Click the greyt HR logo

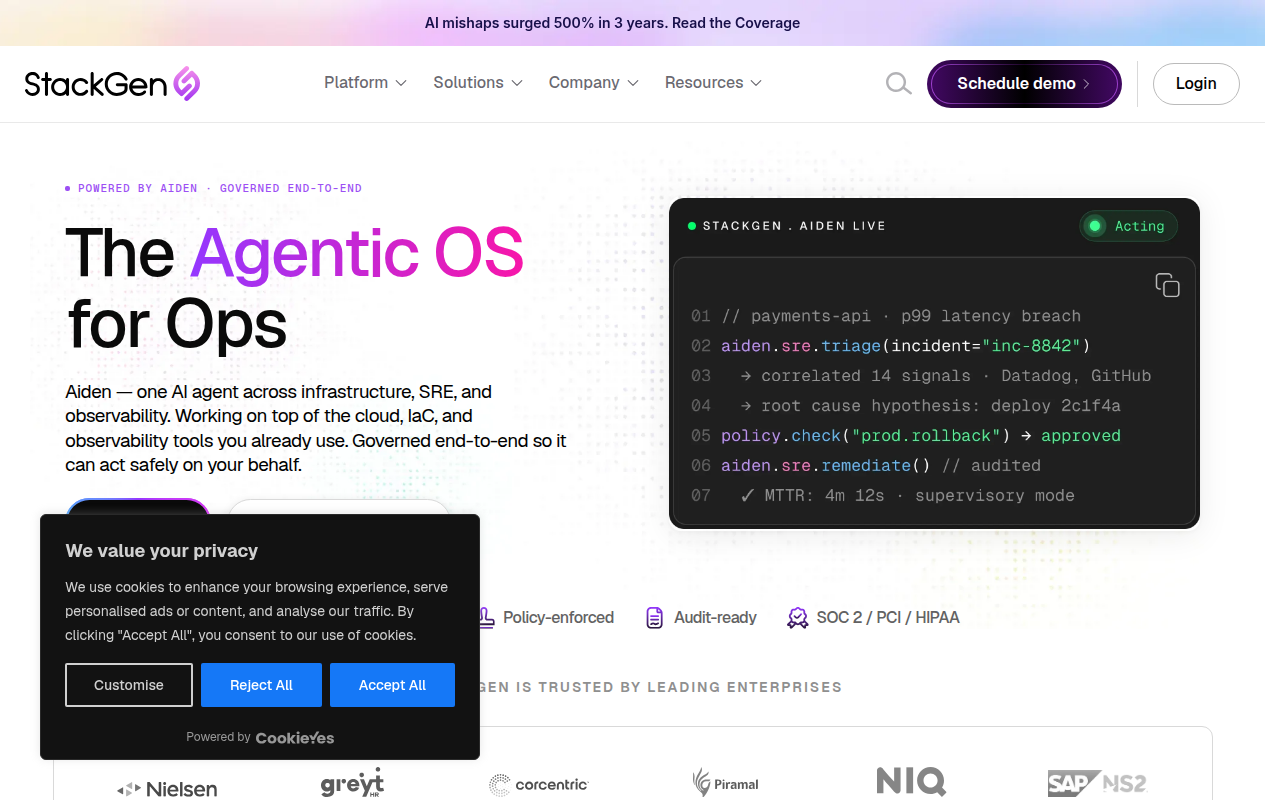[x=352, y=784]
